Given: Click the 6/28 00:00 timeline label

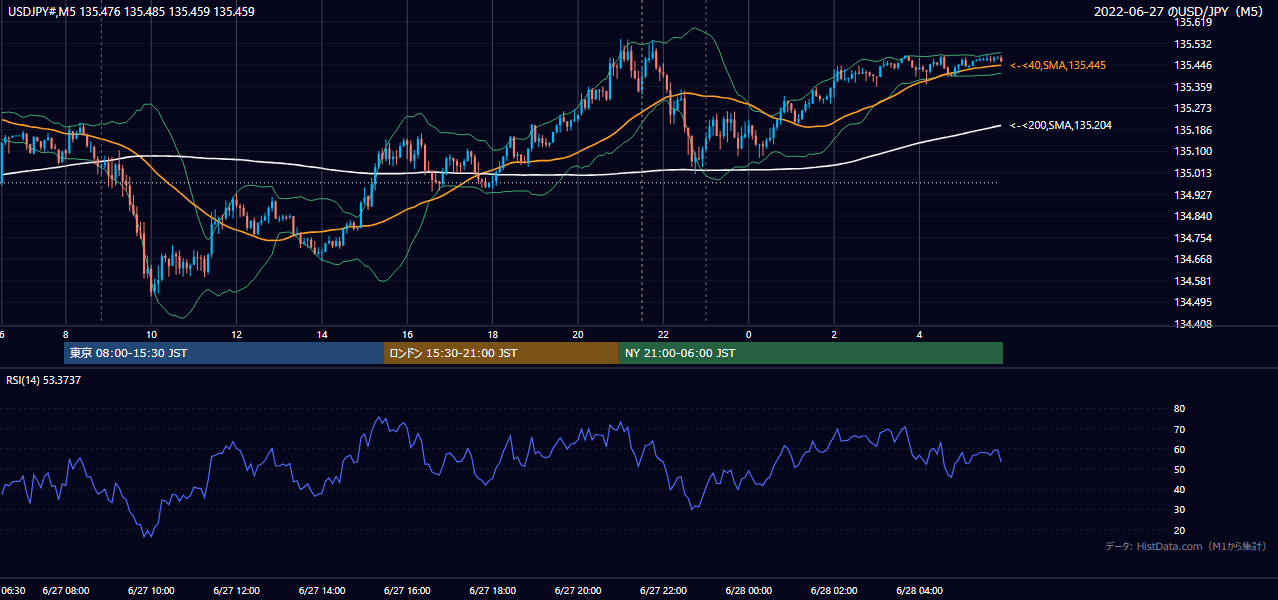Looking at the screenshot, I should click(749, 590).
